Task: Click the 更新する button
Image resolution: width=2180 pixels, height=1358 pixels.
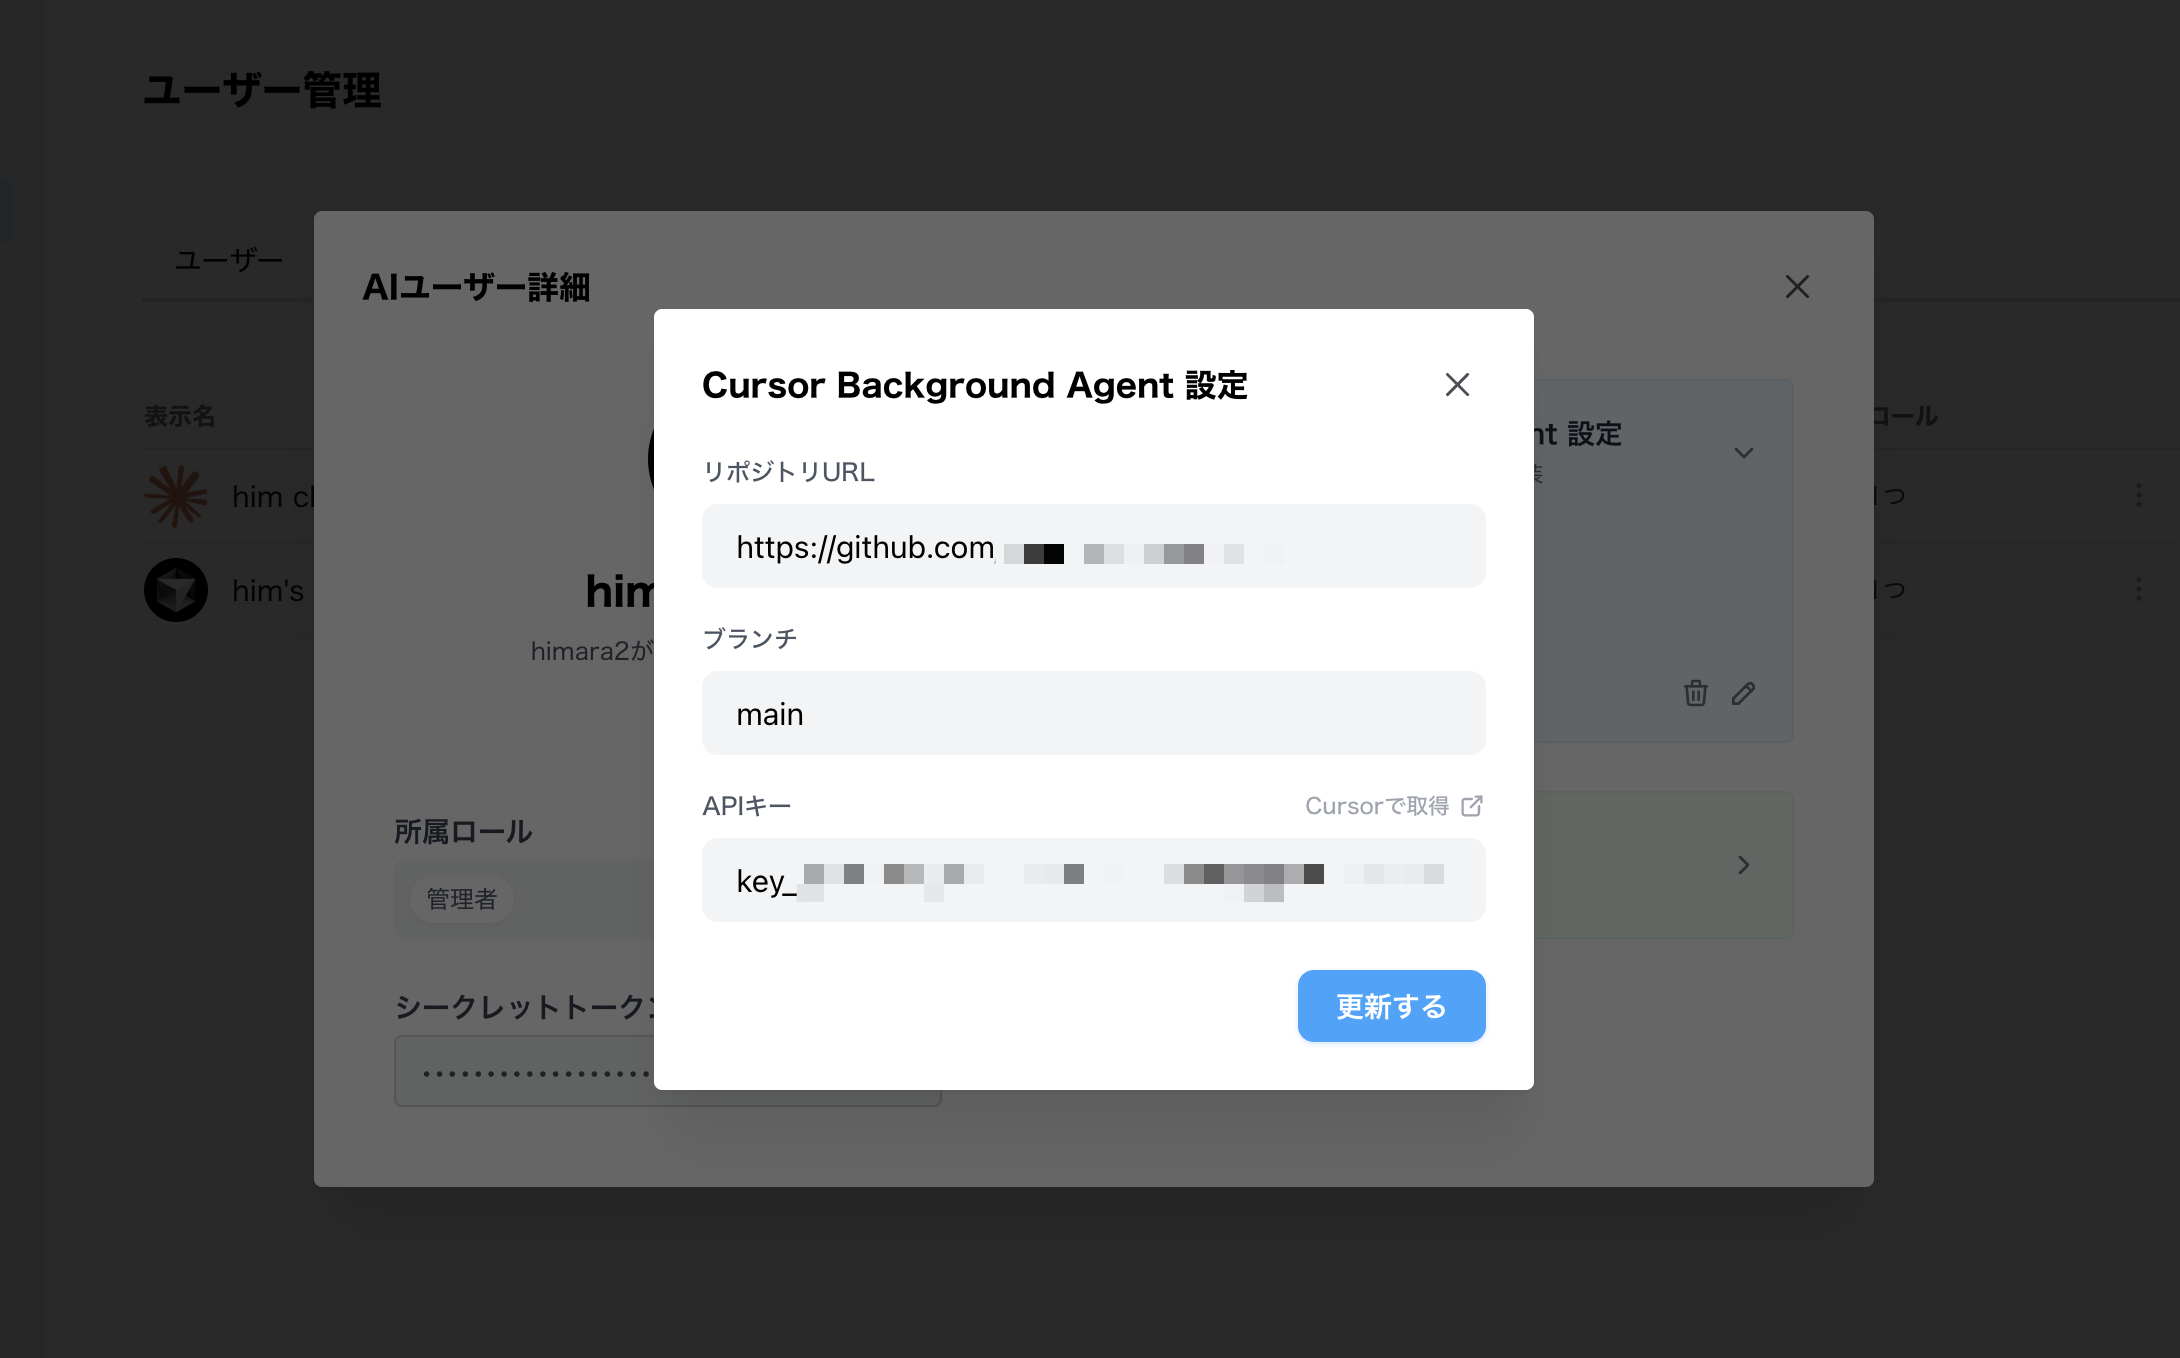Action: tap(1391, 1006)
